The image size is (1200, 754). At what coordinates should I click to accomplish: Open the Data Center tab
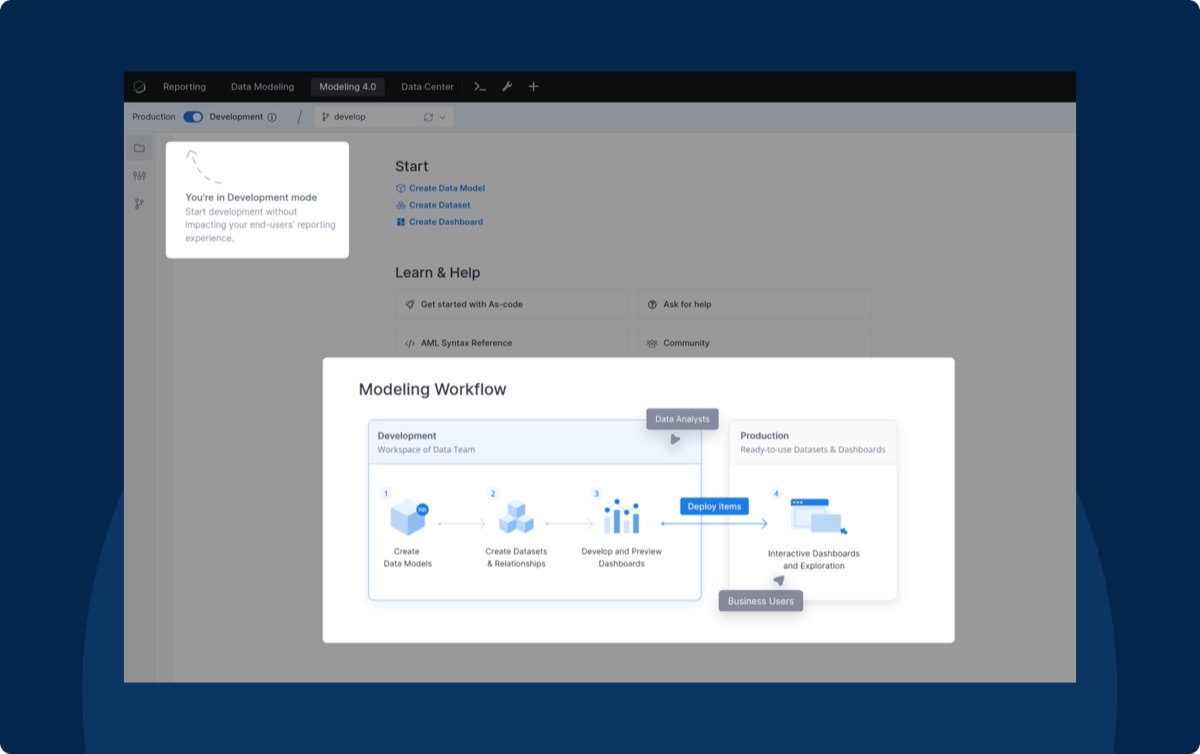[427, 87]
